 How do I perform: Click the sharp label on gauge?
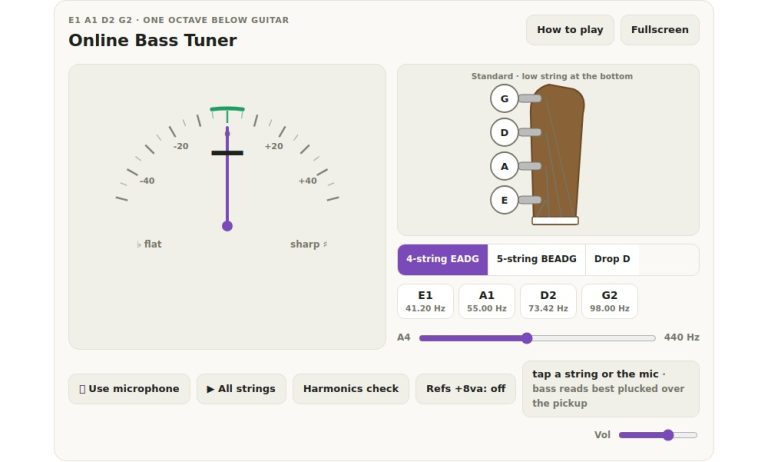(x=309, y=244)
